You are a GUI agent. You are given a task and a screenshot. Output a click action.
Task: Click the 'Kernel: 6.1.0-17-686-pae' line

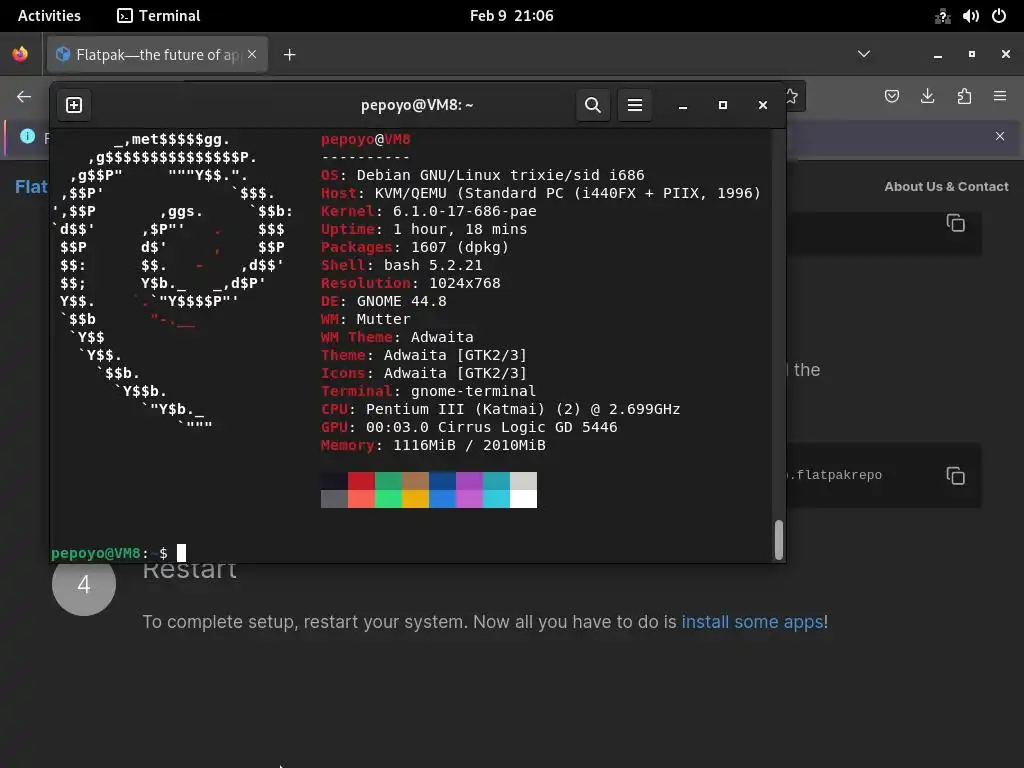click(428, 211)
